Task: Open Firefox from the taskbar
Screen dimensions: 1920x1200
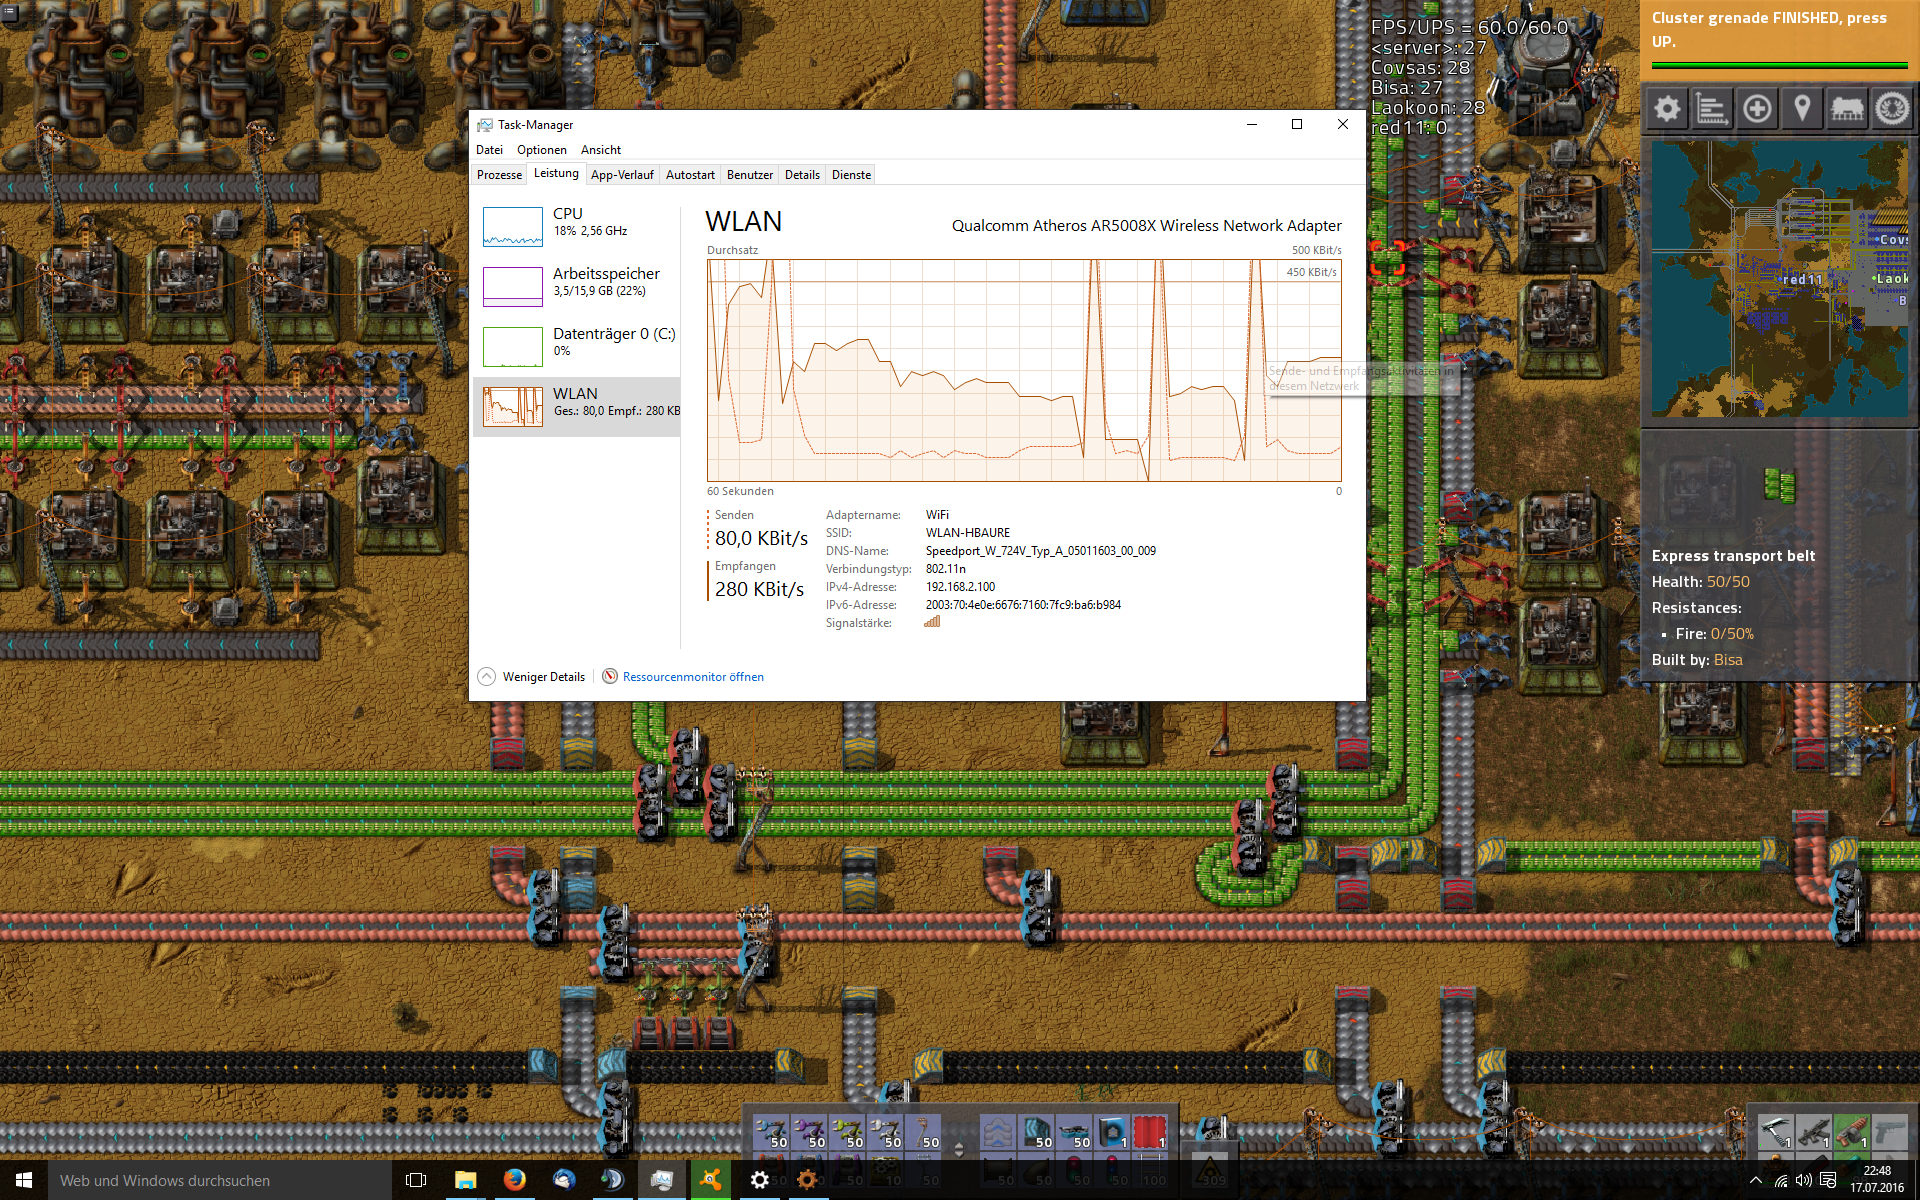Action: coord(514,1180)
